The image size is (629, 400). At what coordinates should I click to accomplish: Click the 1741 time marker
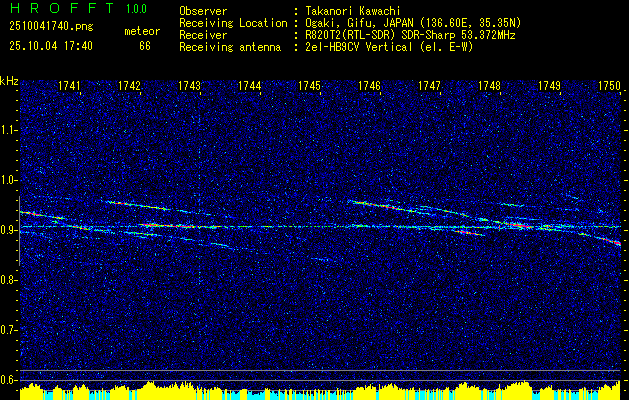(x=69, y=85)
